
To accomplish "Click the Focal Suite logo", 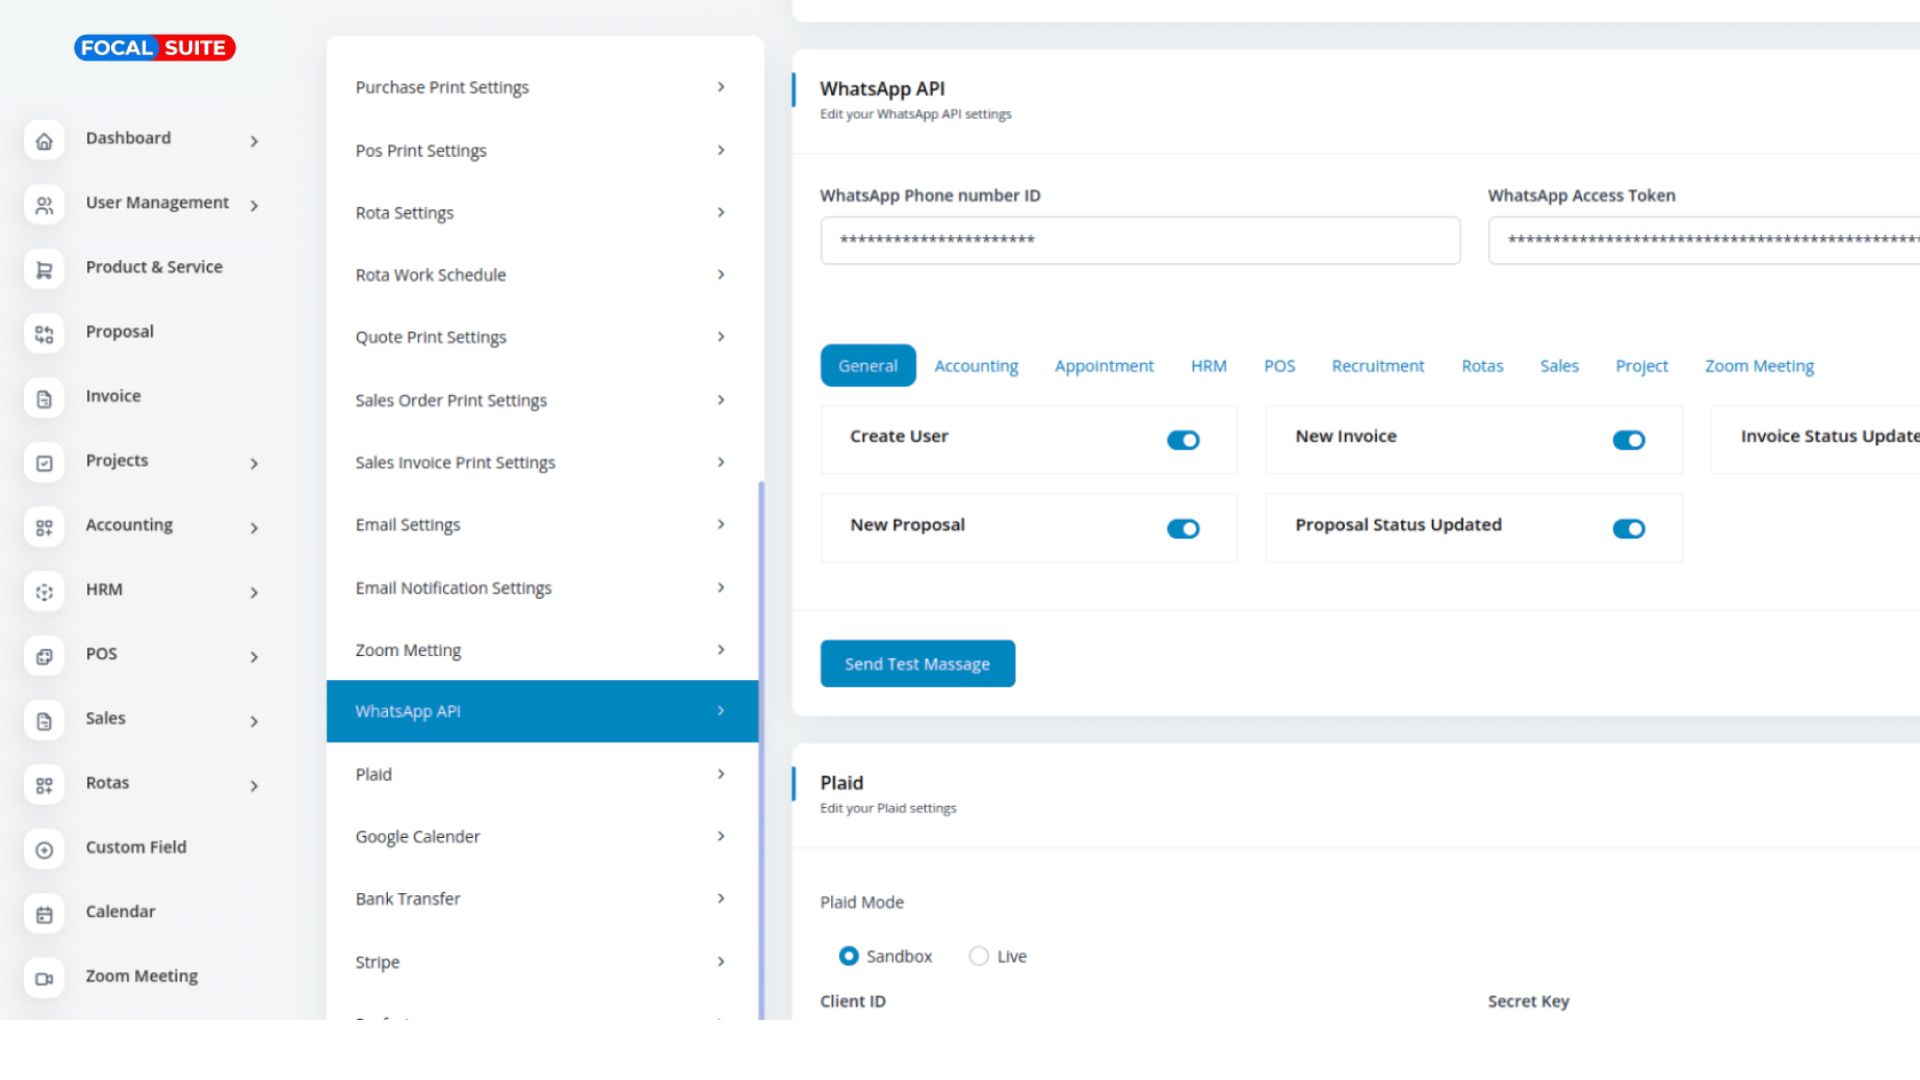I will [x=154, y=48].
